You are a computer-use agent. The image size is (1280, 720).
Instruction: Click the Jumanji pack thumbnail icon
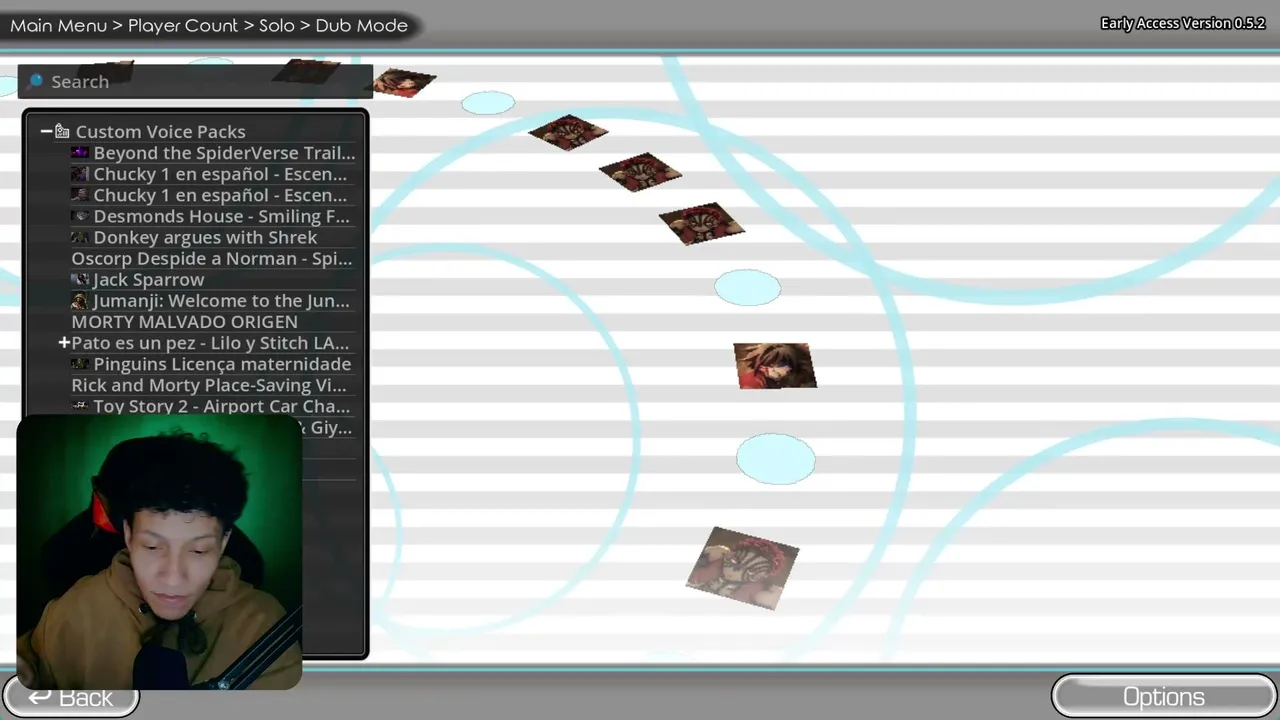pos(80,301)
